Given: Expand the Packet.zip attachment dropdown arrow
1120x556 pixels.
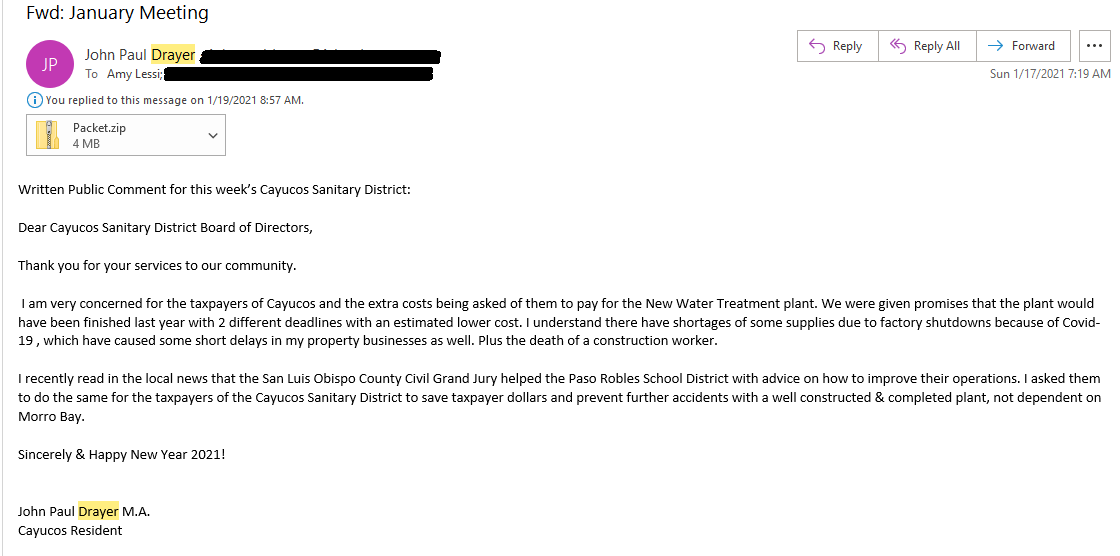Looking at the screenshot, I should point(212,135).
